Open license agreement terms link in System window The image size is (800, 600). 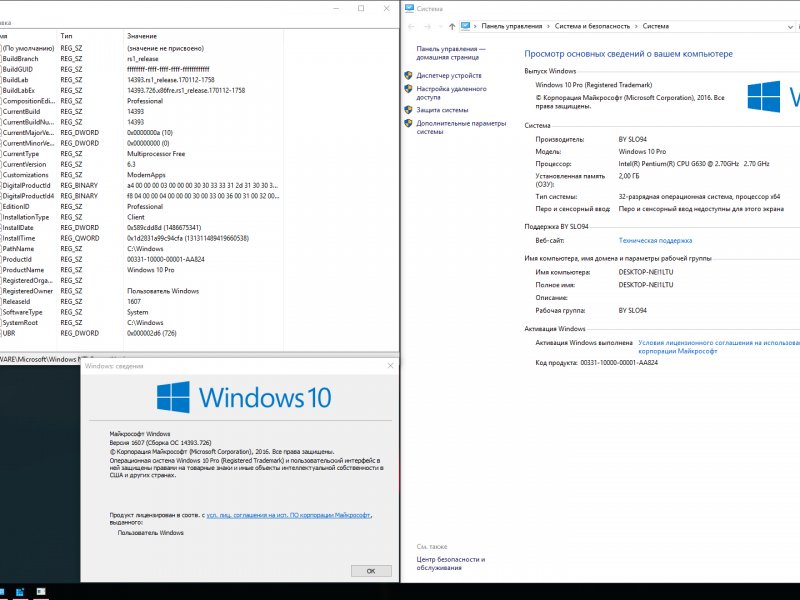click(719, 347)
